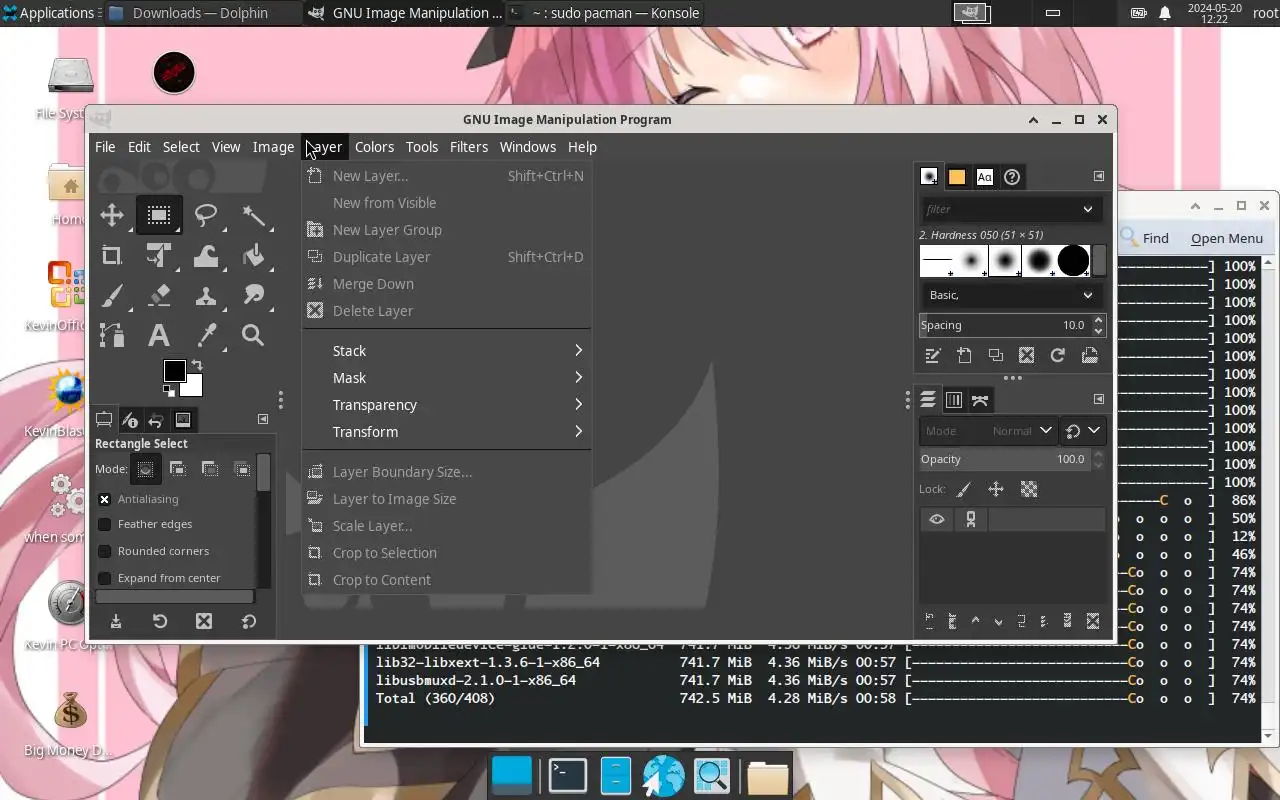Open the Colors menu

tap(374, 147)
